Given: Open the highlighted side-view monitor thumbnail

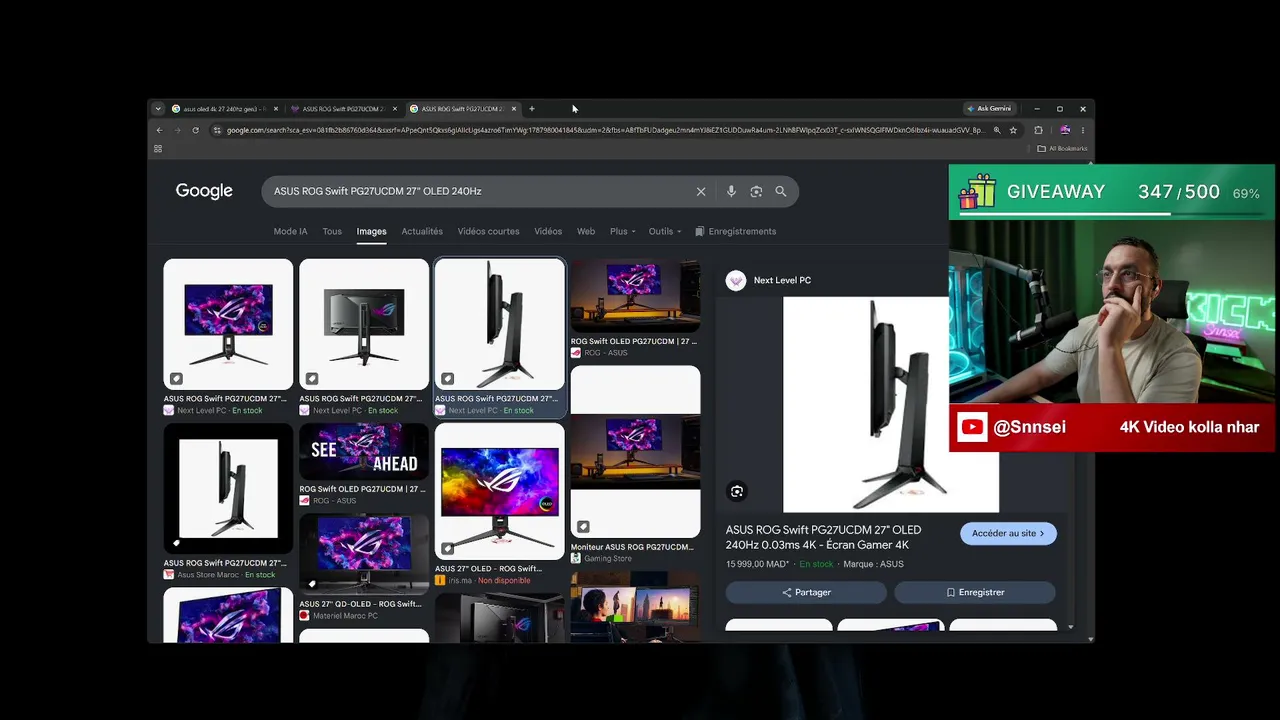Looking at the screenshot, I should coord(500,324).
